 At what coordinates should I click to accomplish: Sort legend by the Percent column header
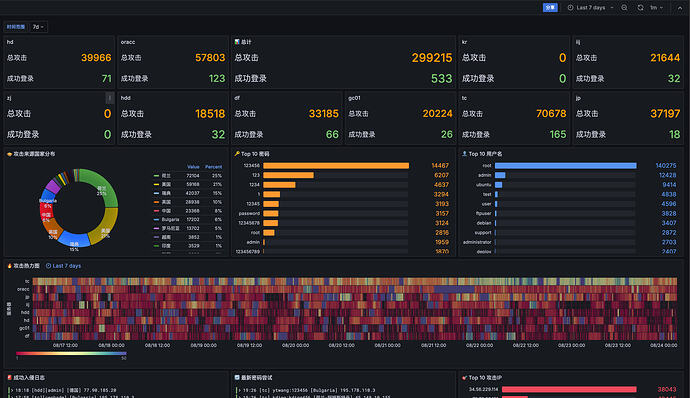(x=213, y=167)
